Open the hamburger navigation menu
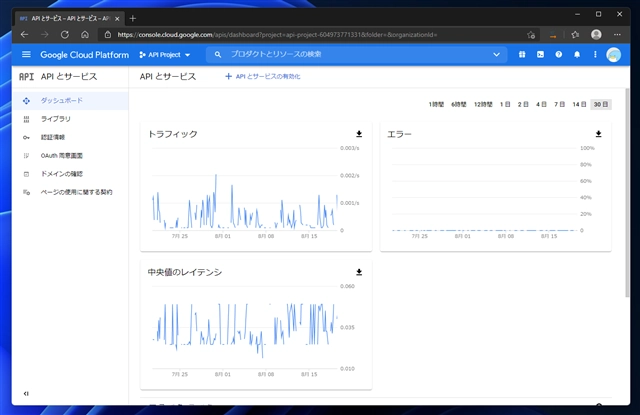The width and height of the screenshot is (640, 415). coord(26,54)
